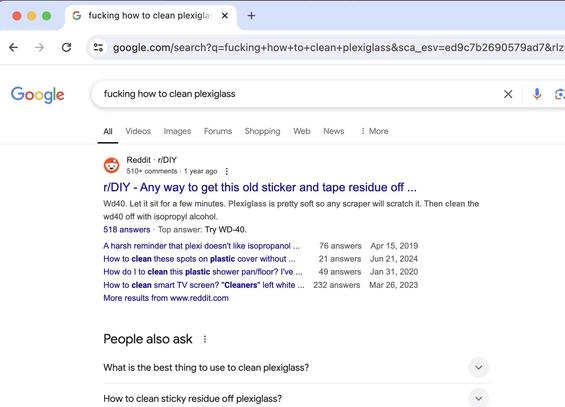Click the '49 answers' text
The width and height of the screenshot is (565, 407).
point(340,272)
